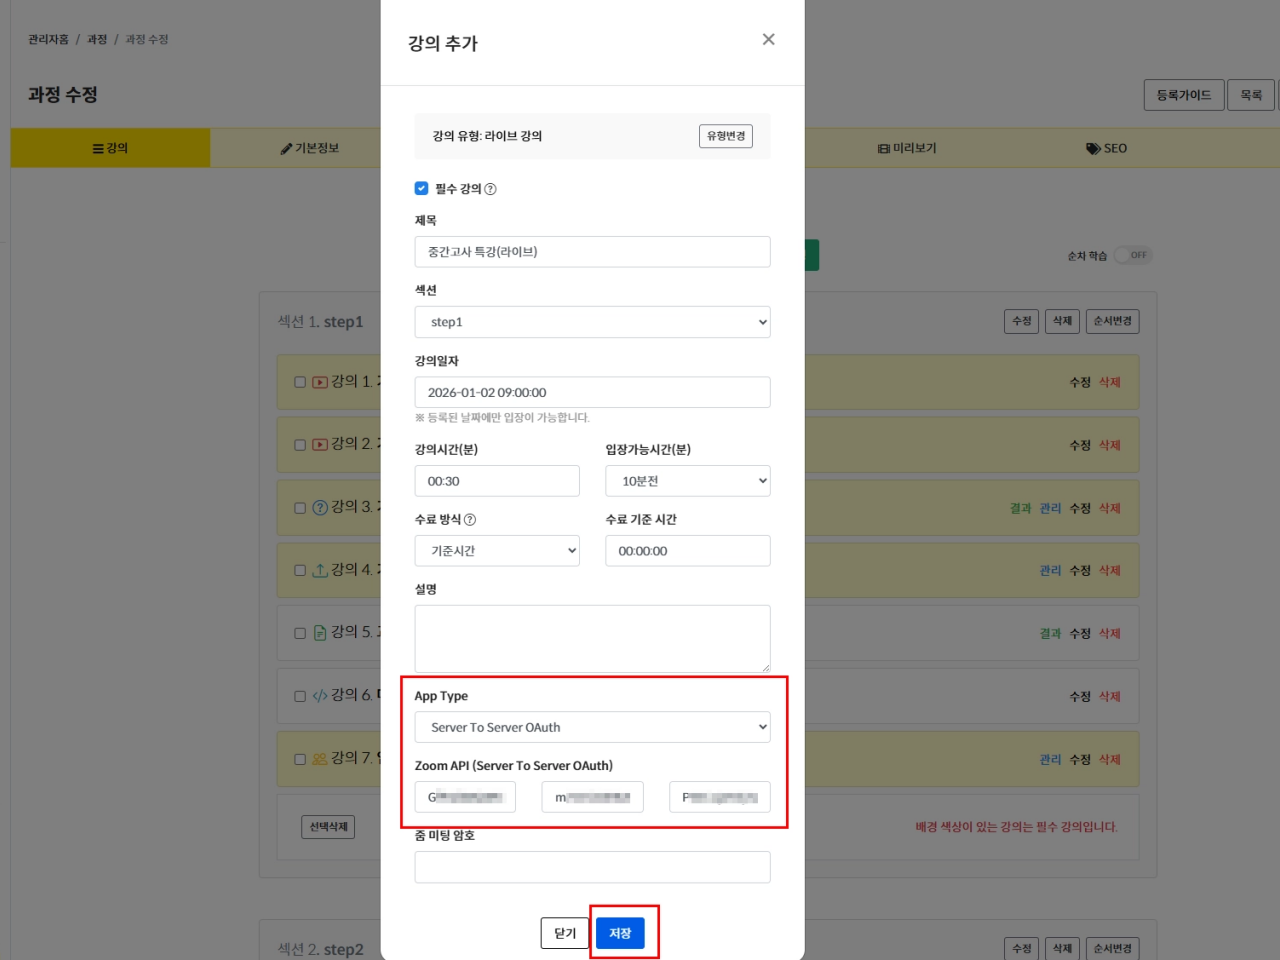The width and height of the screenshot is (1280, 960).
Task: Check the checkbox for 강의 6
Action: tap(300, 696)
